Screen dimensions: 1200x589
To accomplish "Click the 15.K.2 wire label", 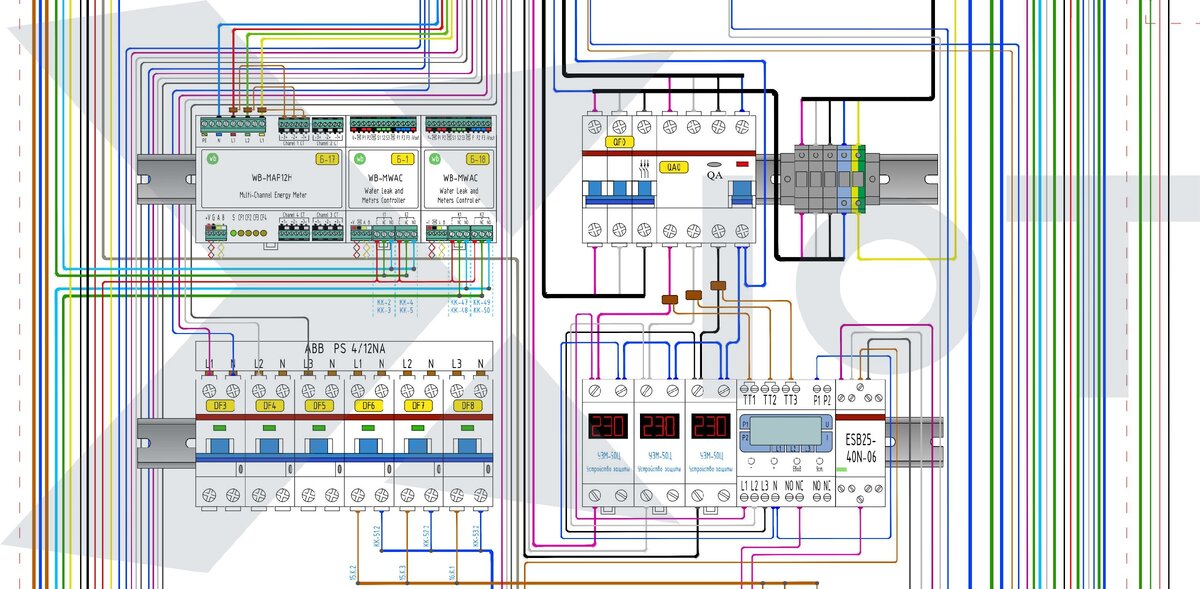I will 353,572.
